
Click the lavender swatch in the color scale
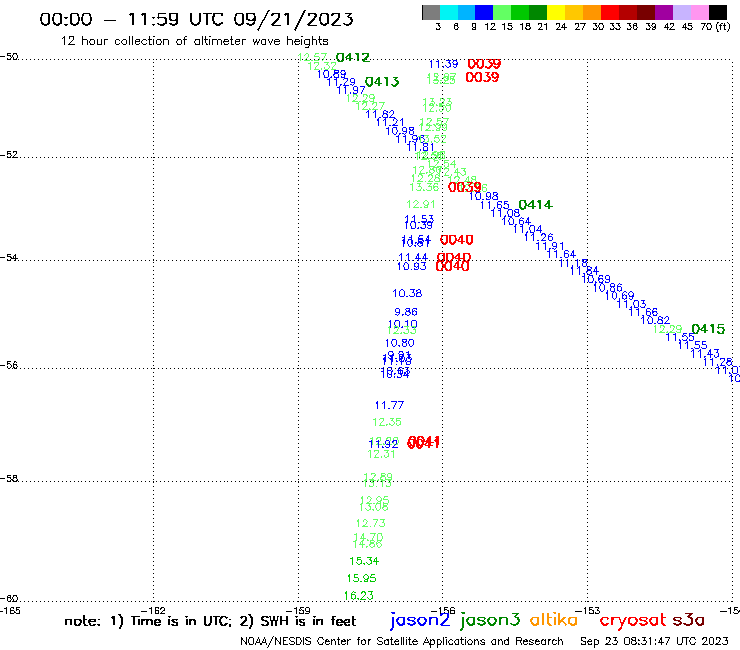pyautogui.click(x=681, y=12)
